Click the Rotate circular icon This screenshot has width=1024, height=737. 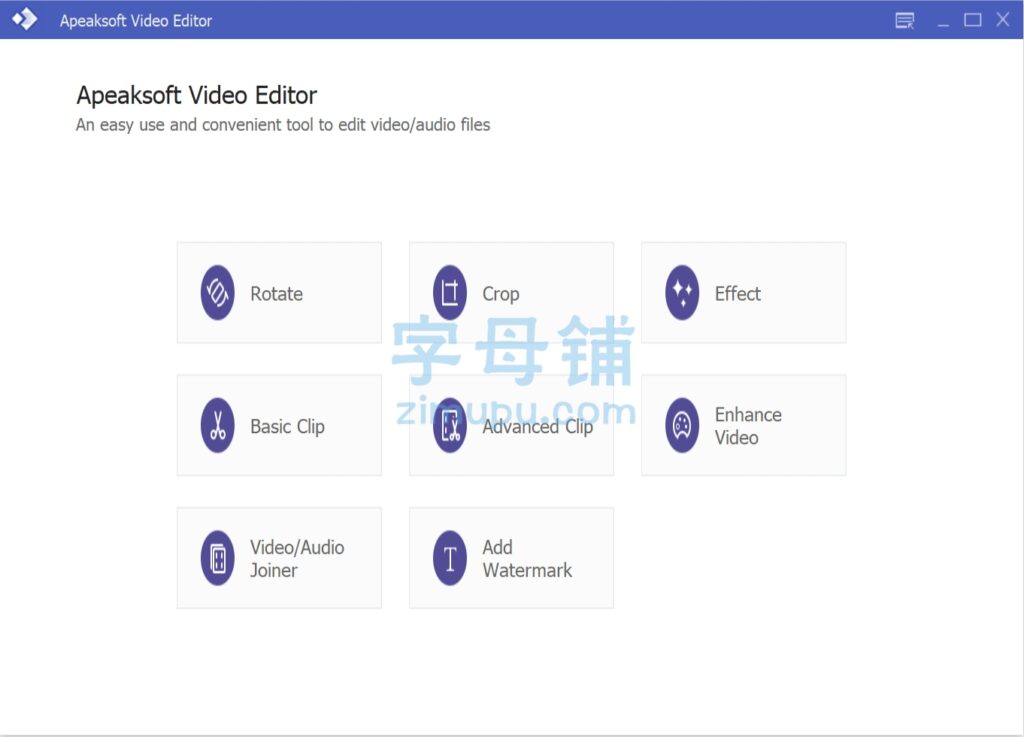click(217, 292)
